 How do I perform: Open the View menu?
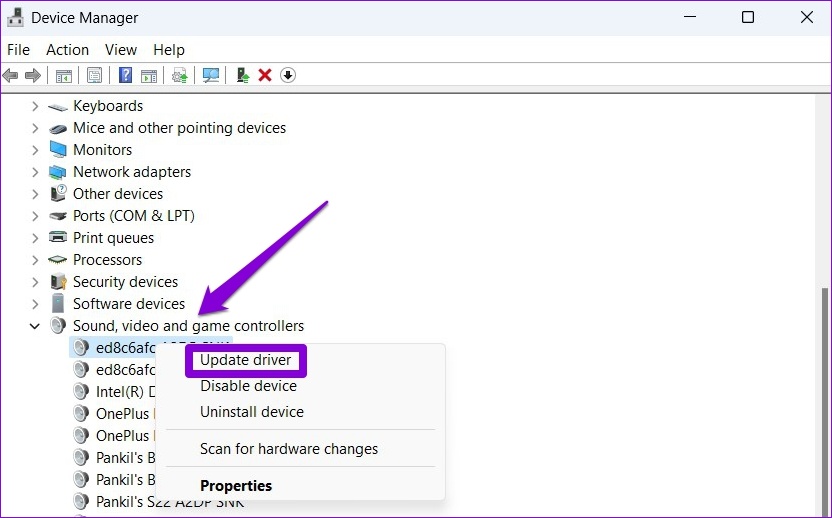[121, 50]
